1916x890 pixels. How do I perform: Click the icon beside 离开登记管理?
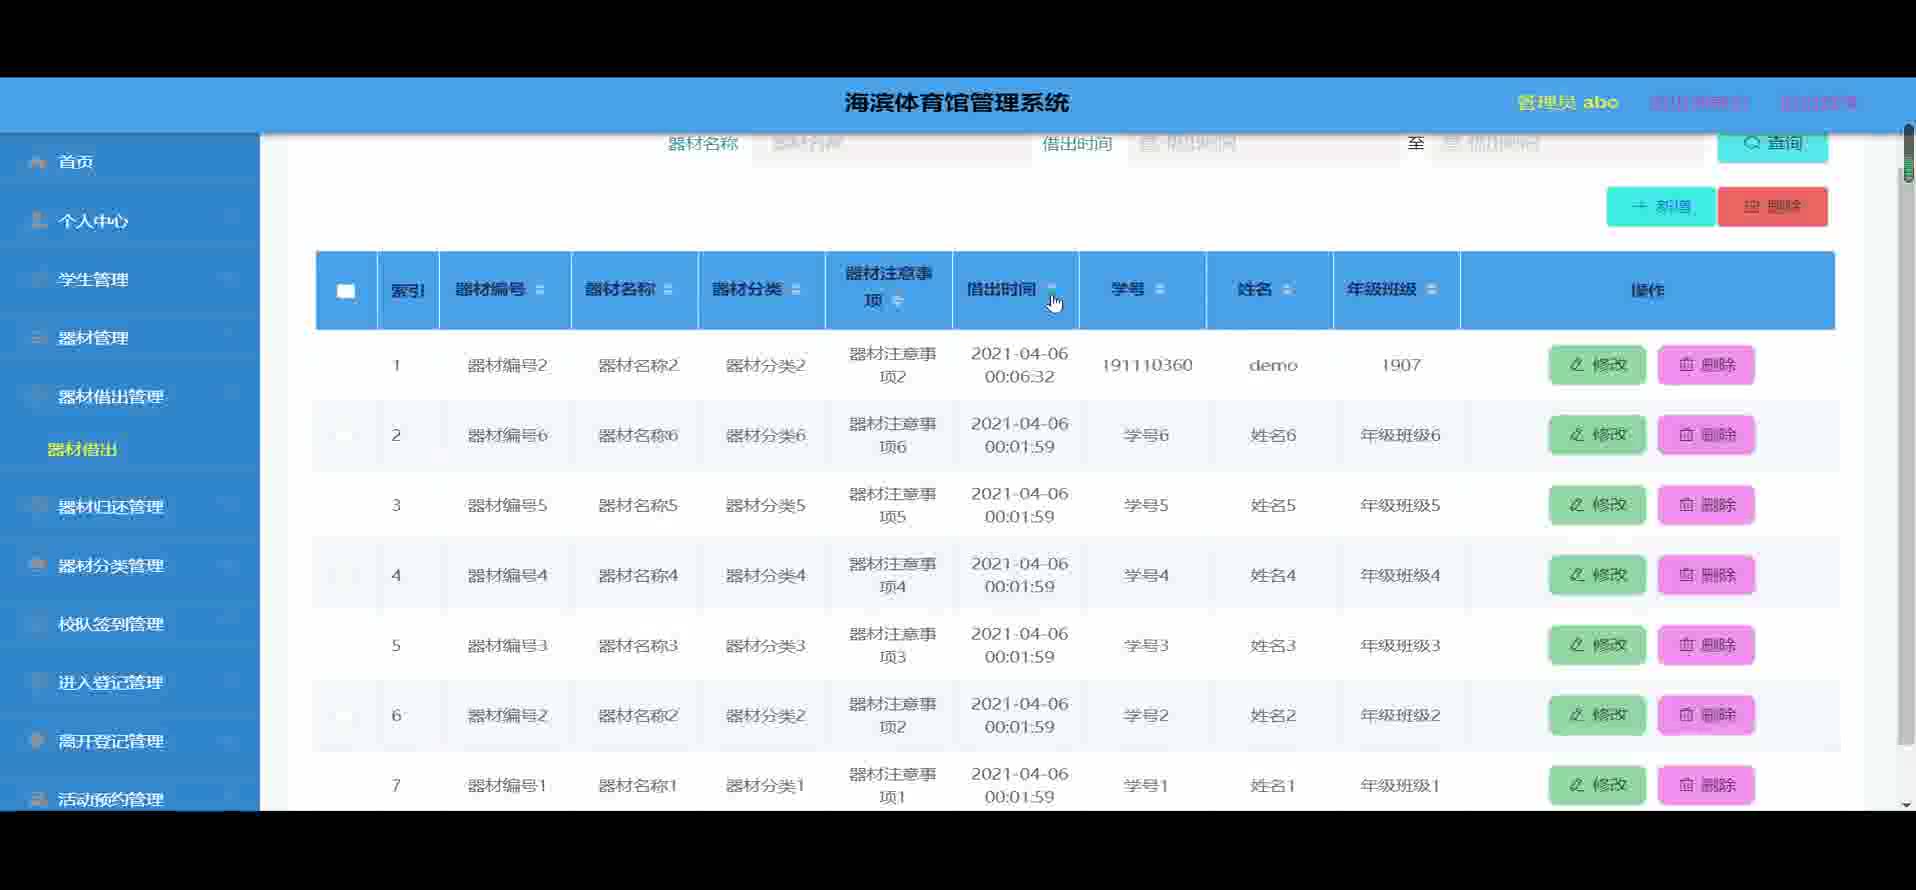37,741
